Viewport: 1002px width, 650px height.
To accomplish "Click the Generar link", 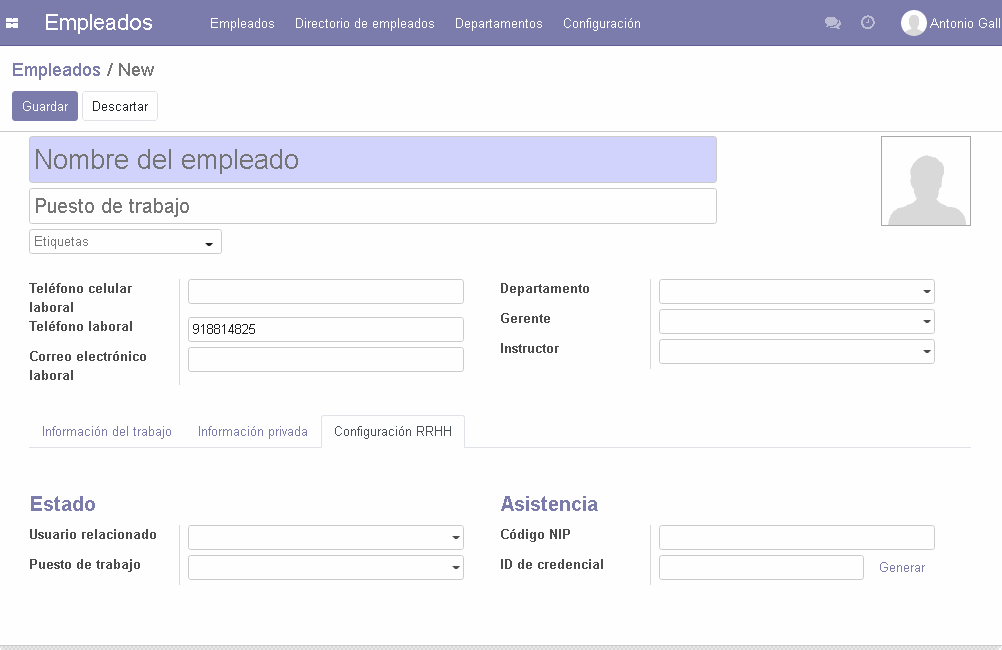I will click(x=902, y=568).
